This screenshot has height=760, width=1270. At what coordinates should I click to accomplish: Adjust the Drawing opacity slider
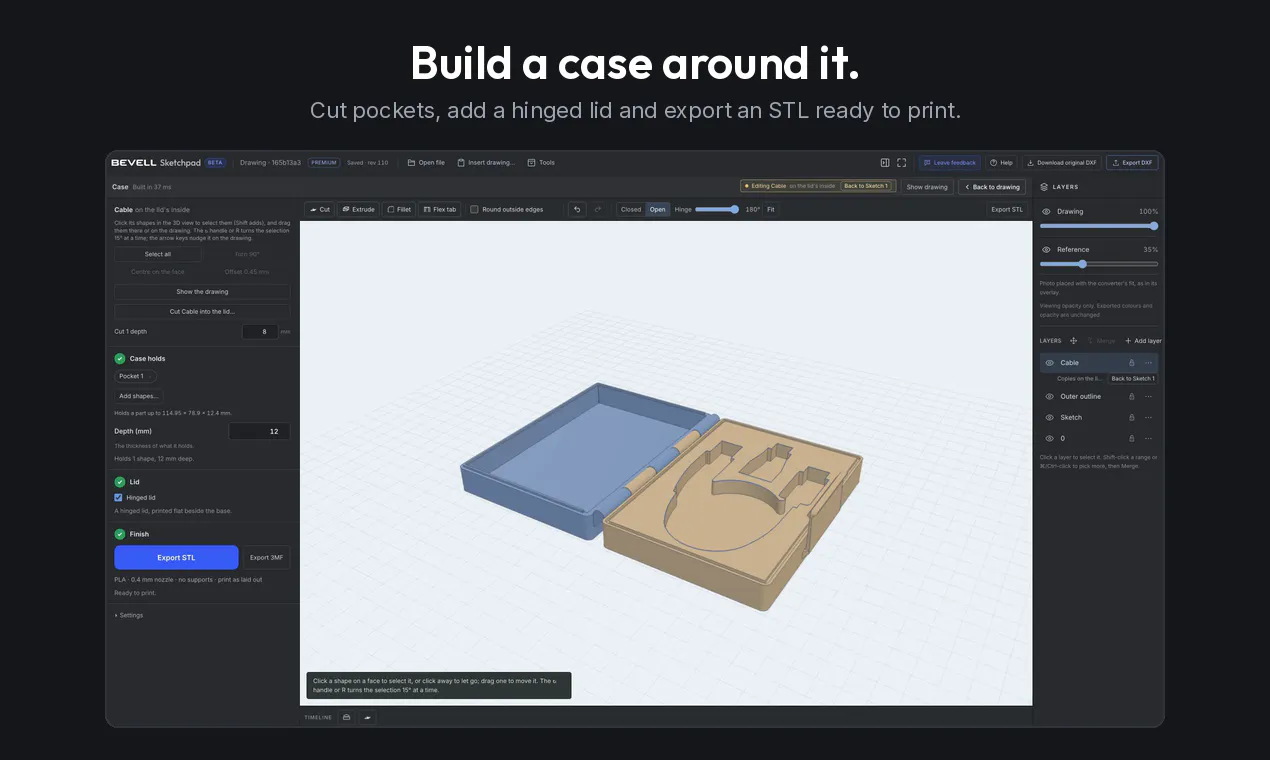[x=1099, y=226]
